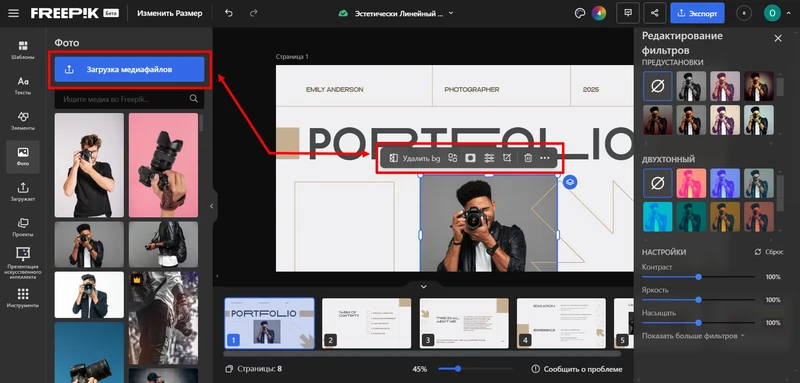Click the PORTFOLIO heading on the canvas
The image size is (800, 383).
[x=470, y=143]
